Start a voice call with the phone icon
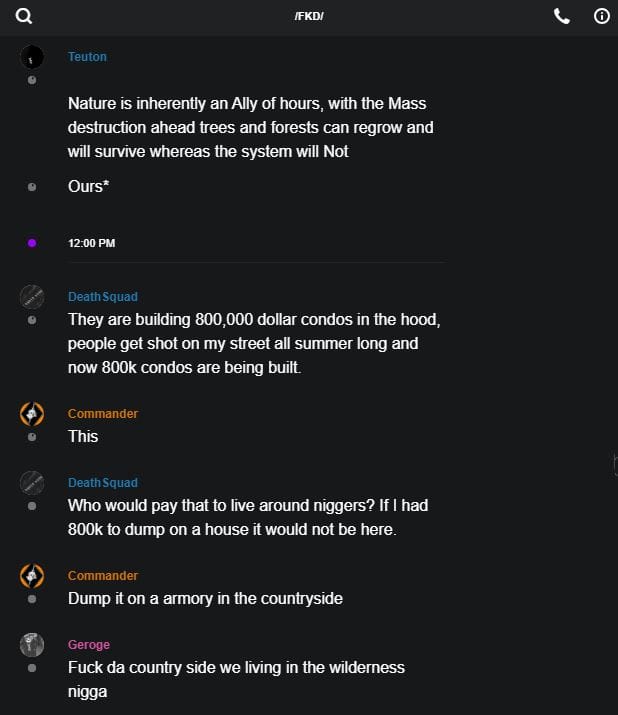 click(562, 16)
